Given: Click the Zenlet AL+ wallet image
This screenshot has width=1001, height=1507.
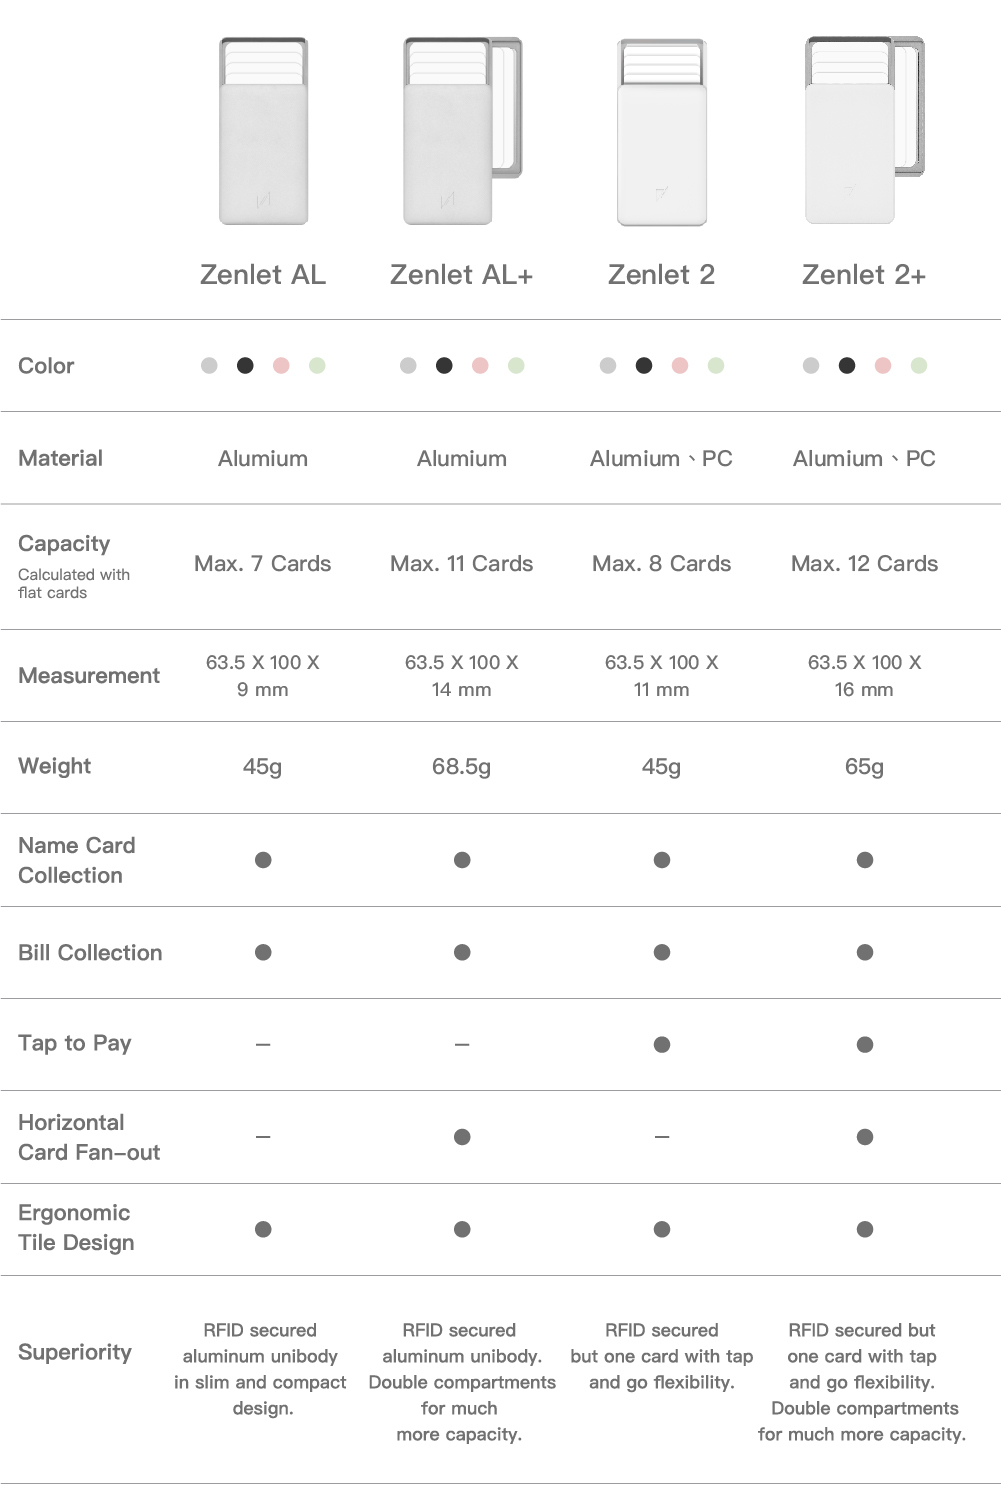Looking at the screenshot, I should click(461, 131).
